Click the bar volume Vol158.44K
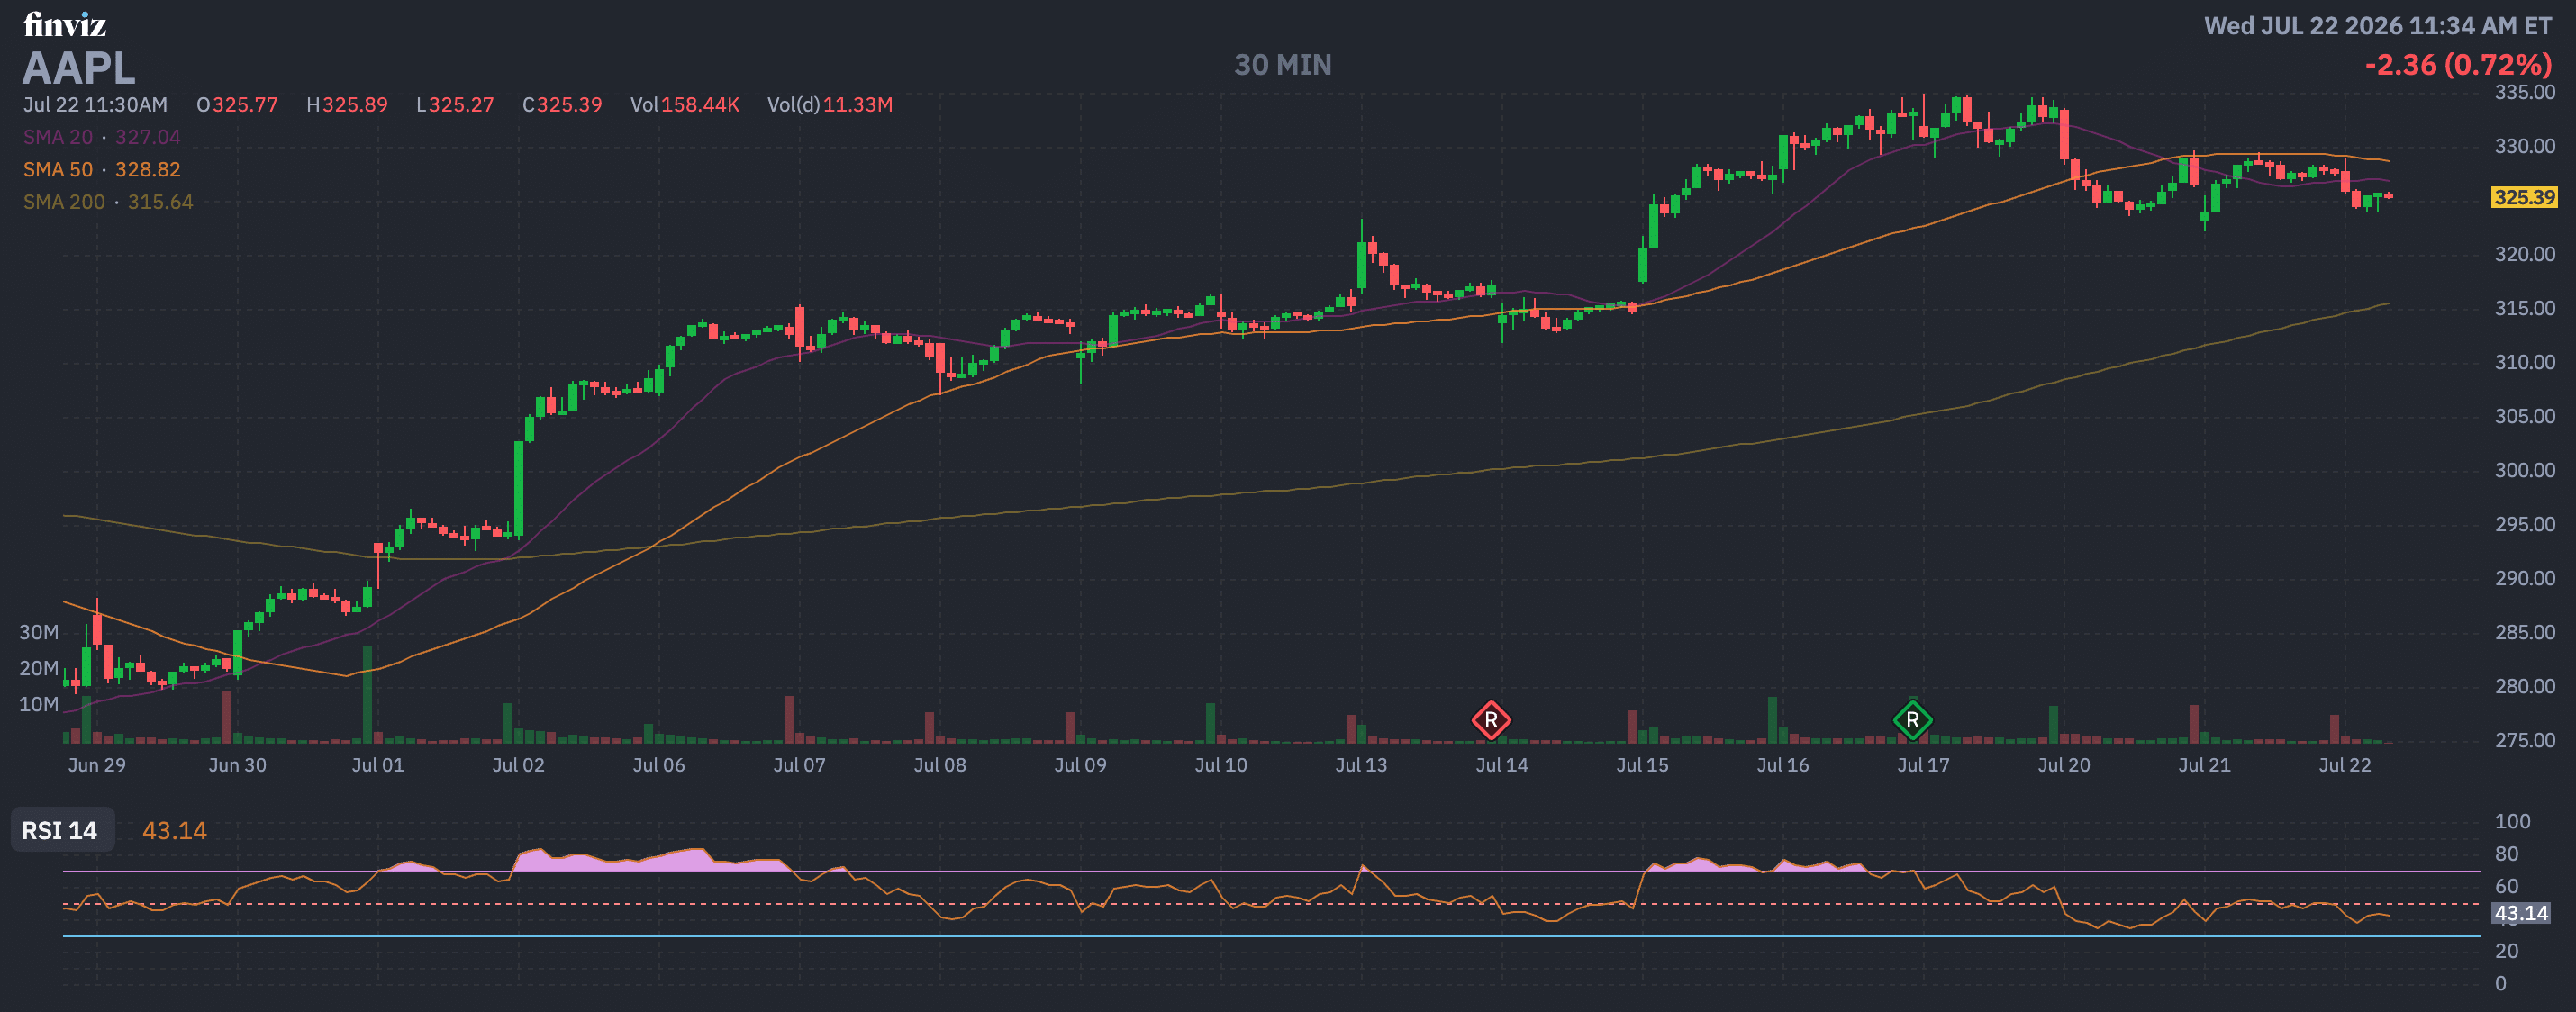This screenshot has width=2576, height=1012. pos(685,105)
